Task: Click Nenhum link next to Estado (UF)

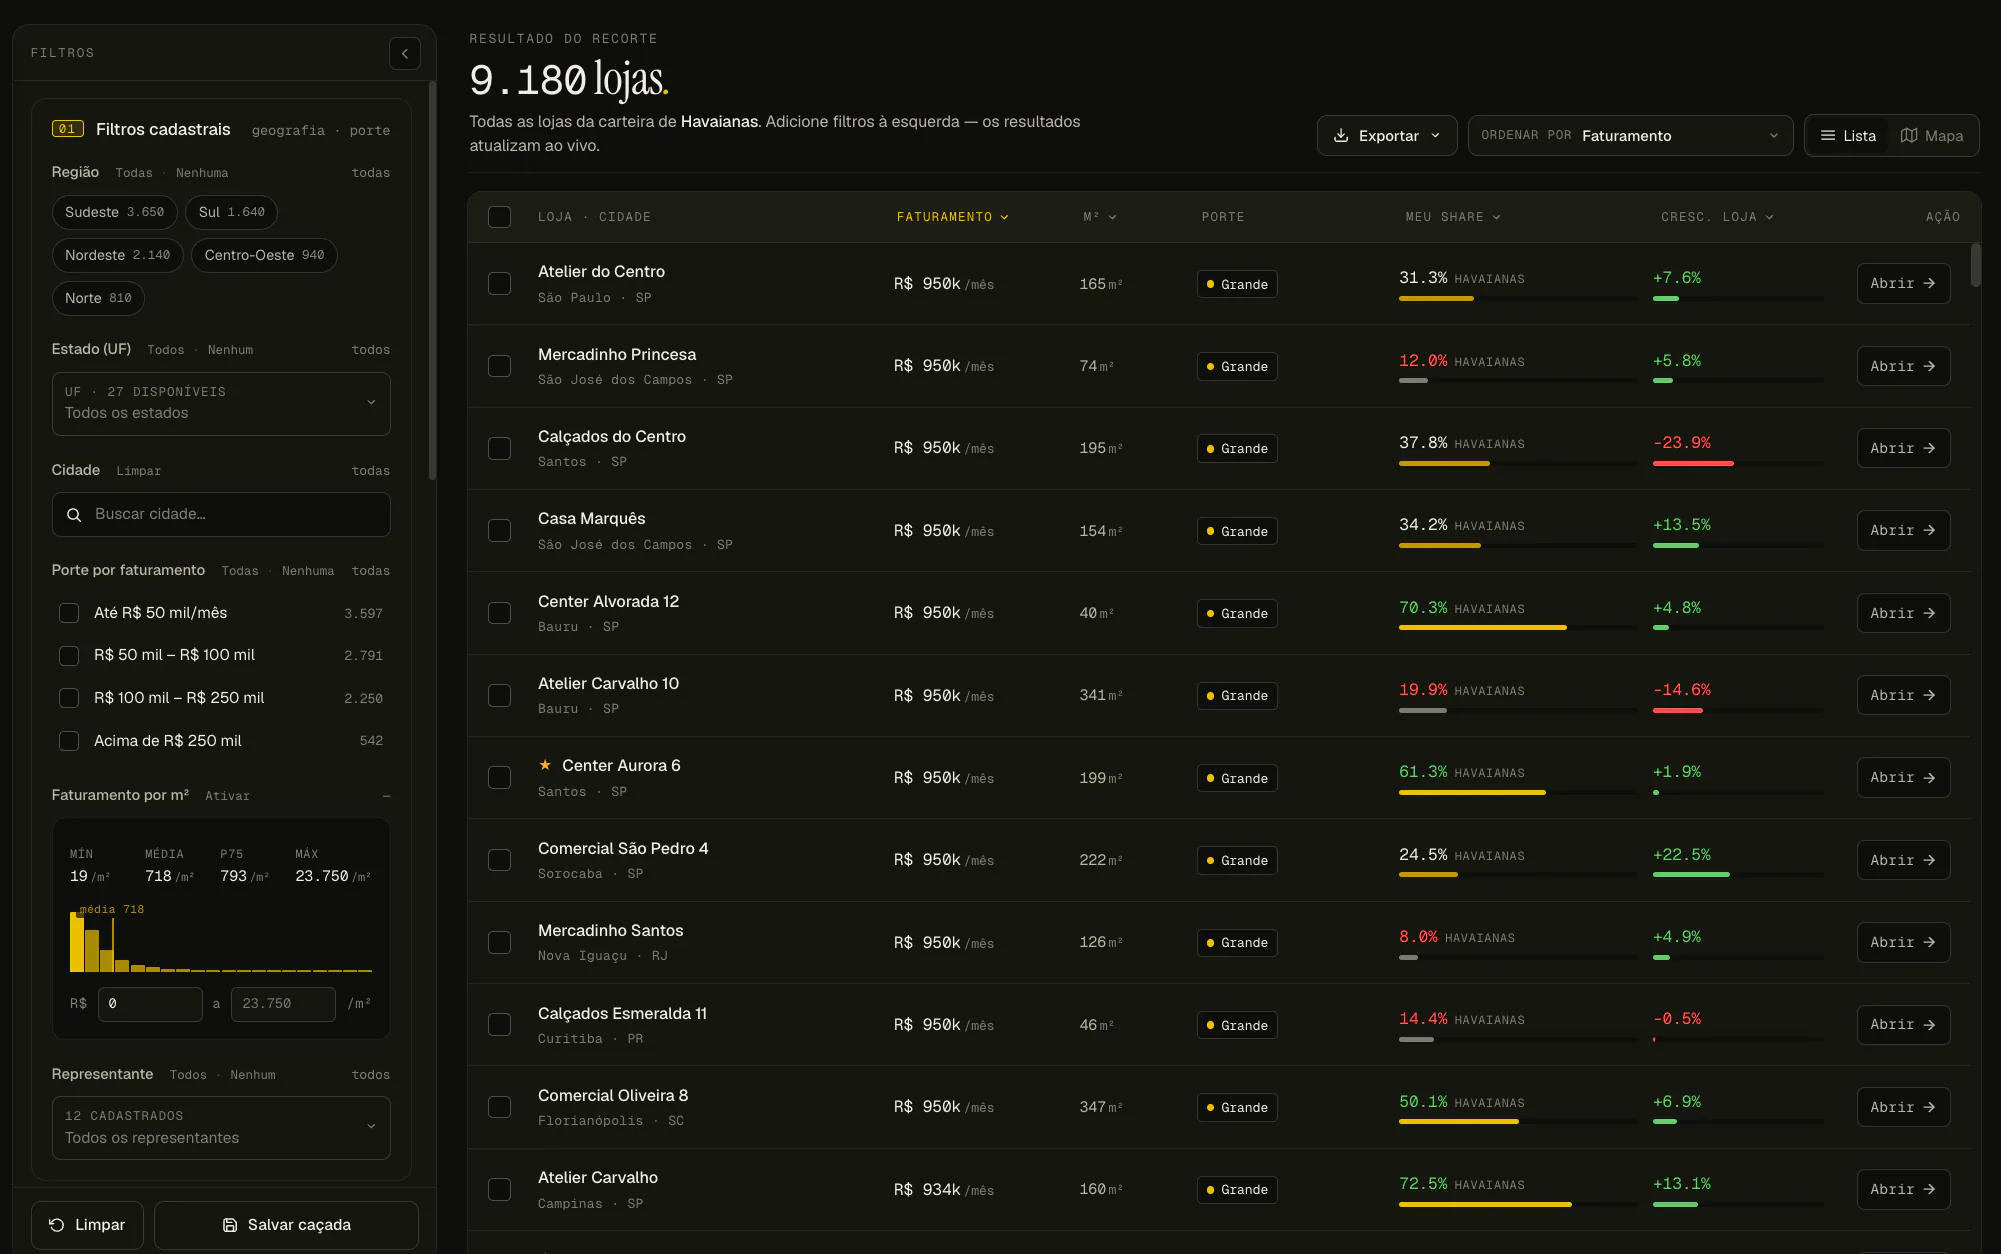Action: click(230, 350)
